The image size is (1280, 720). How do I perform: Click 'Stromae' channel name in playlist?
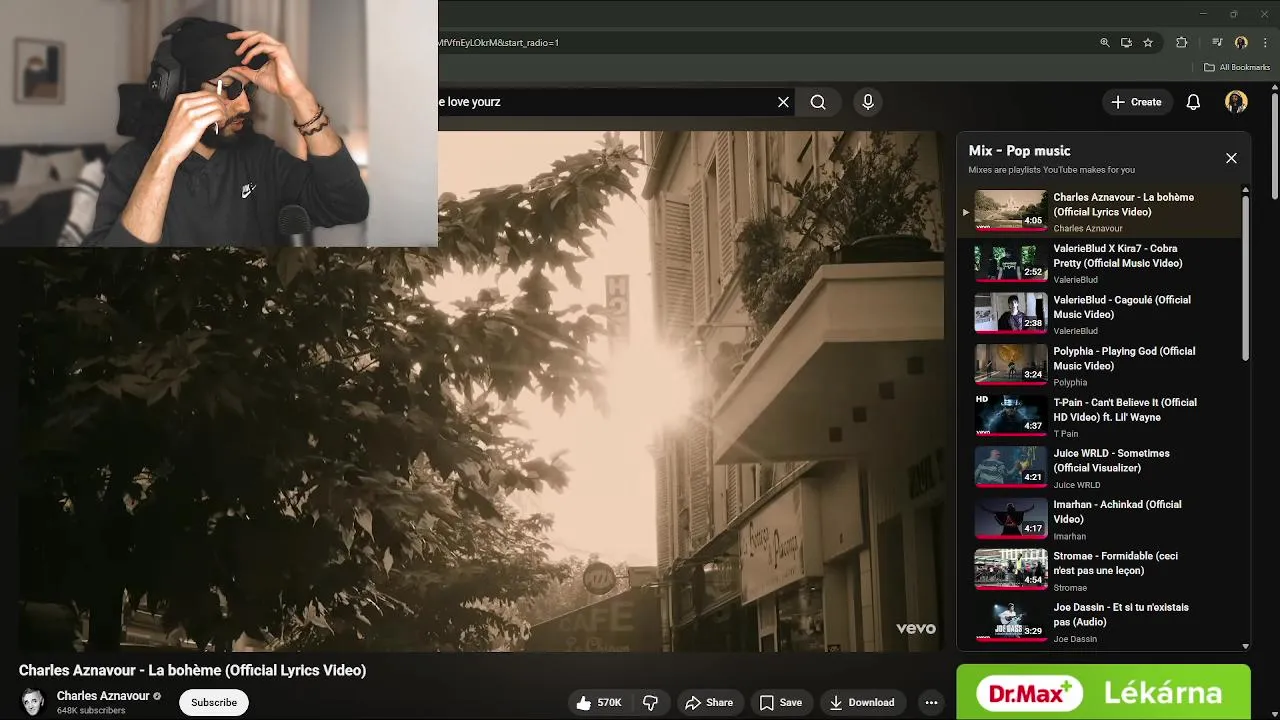click(1070, 588)
